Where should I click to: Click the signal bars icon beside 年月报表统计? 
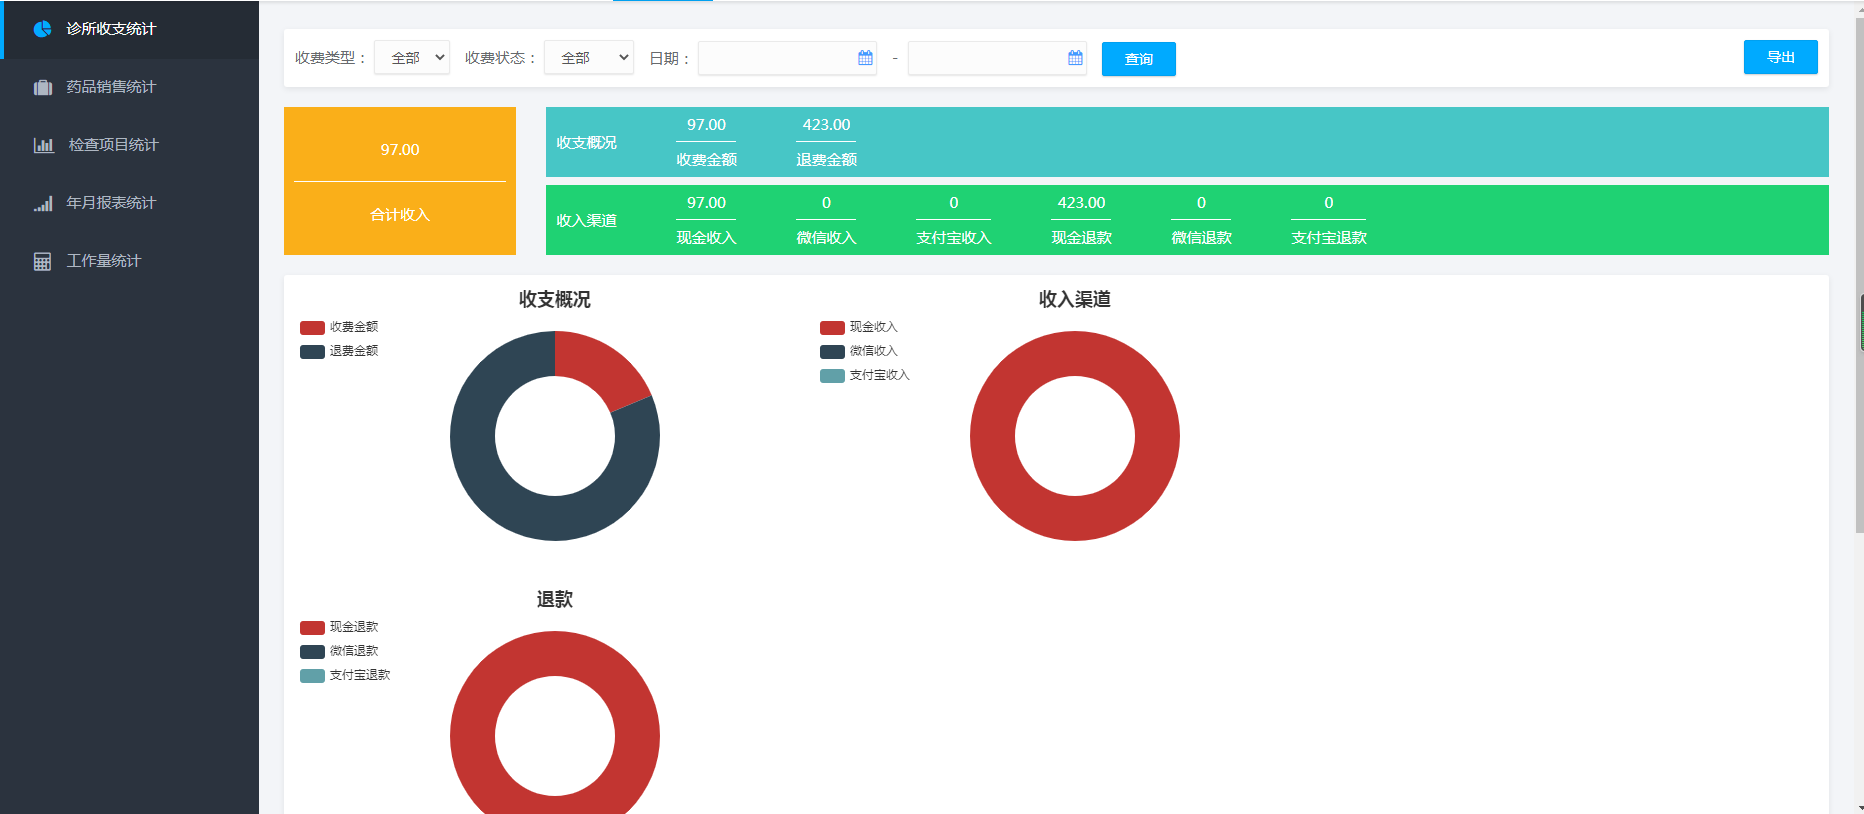[42, 203]
